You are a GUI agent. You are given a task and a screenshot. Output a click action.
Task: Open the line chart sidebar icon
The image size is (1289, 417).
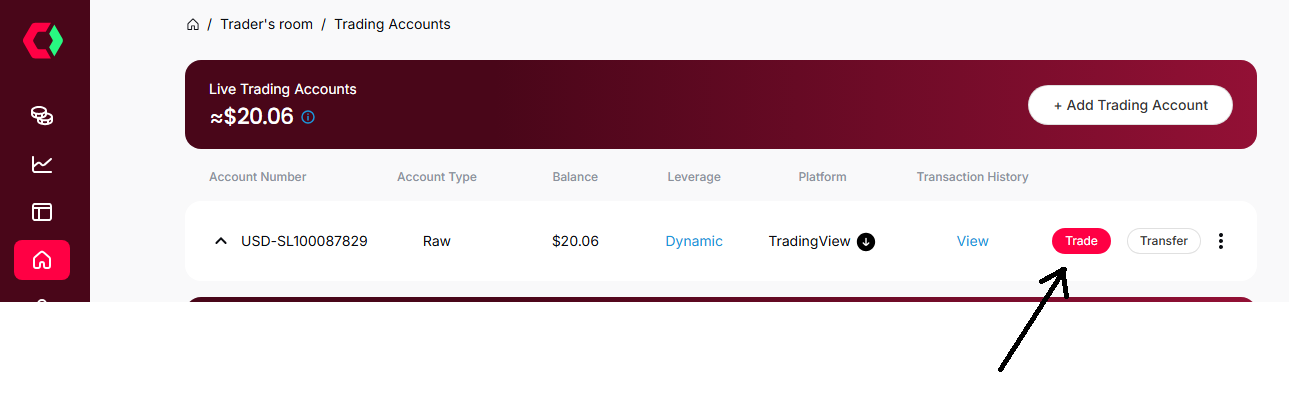(42, 164)
